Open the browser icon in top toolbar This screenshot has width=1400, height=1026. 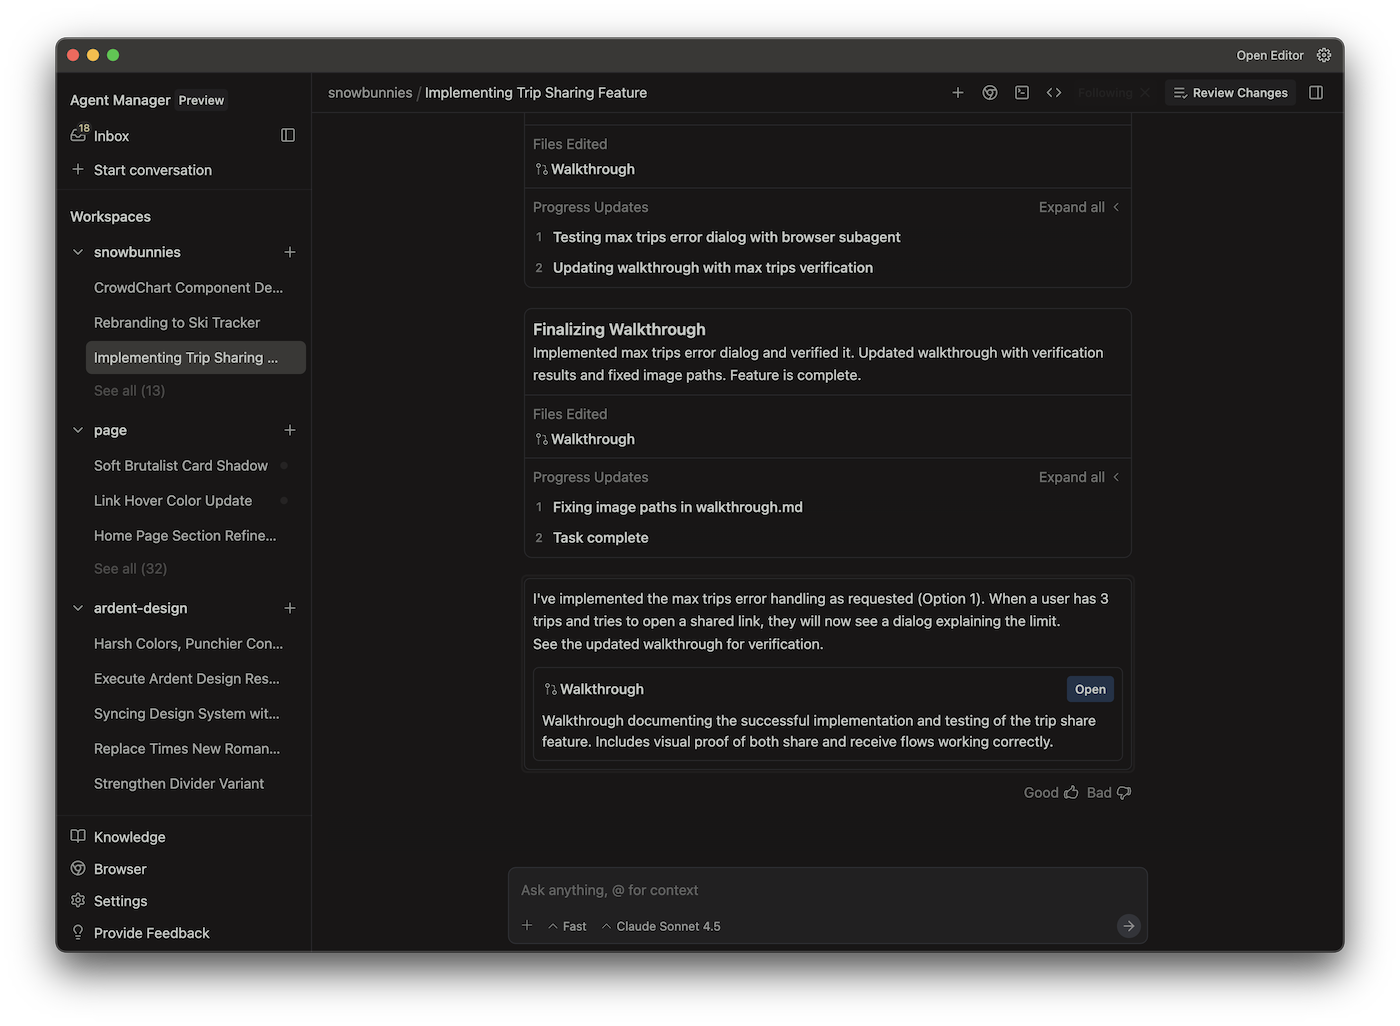tap(990, 93)
